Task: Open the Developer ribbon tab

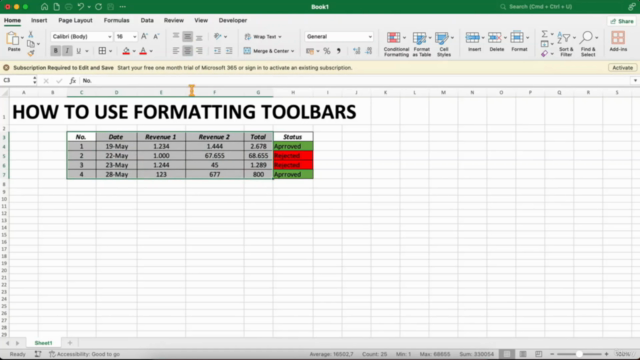Action: [x=233, y=20]
